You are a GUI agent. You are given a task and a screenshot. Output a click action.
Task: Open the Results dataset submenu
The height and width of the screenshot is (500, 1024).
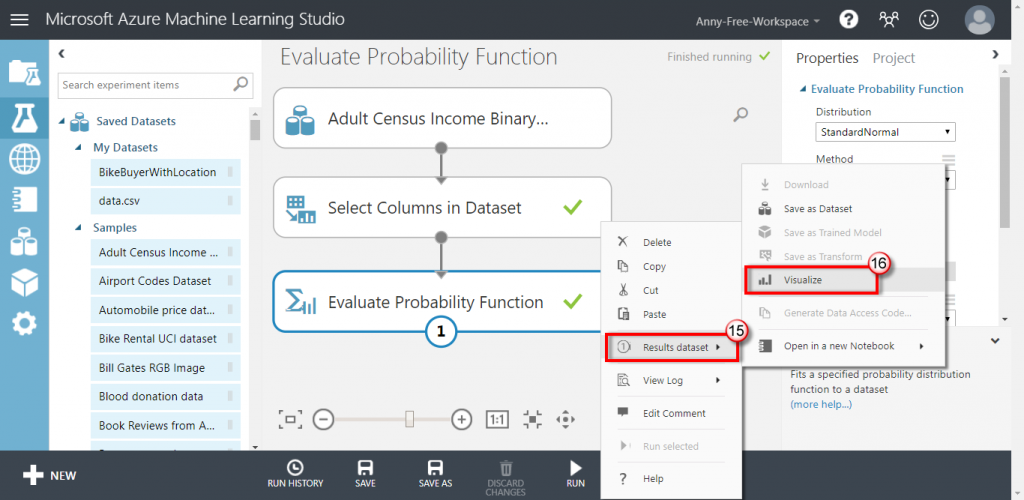click(673, 347)
